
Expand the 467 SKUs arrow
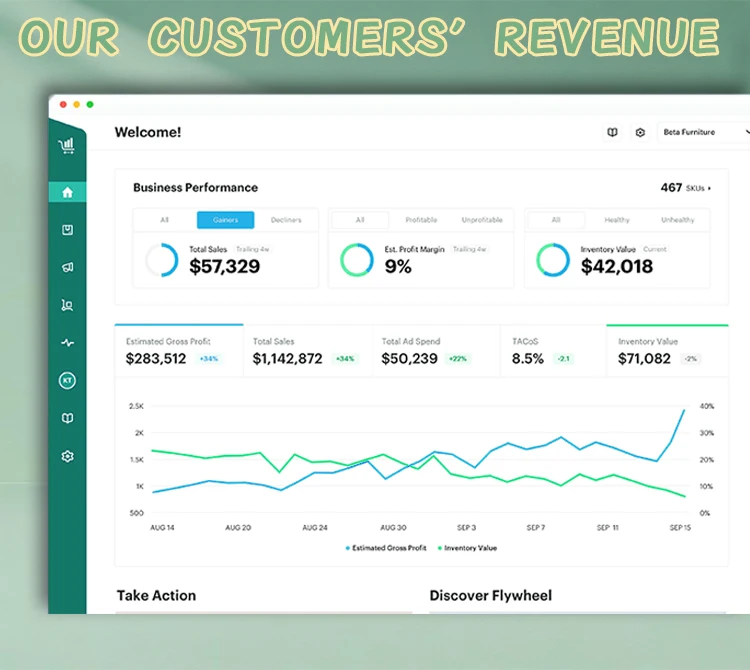710,188
